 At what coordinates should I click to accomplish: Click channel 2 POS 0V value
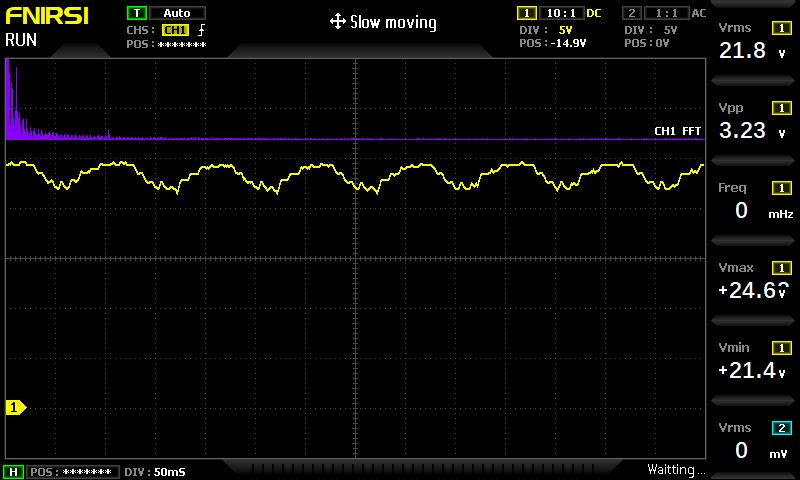(x=662, y=43)
